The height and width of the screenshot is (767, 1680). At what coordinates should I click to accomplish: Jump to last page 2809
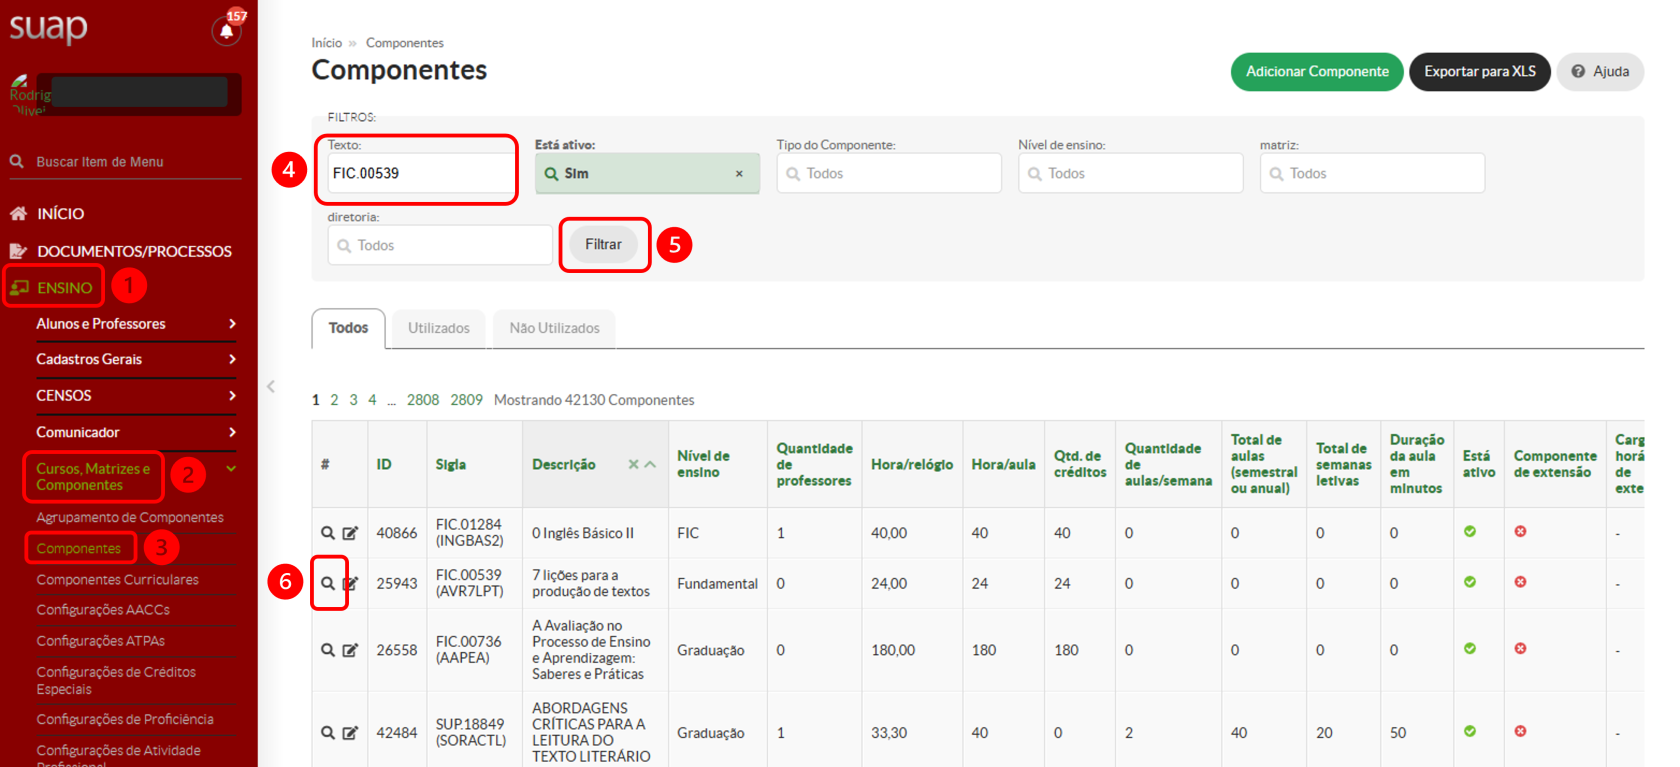click(466, 400)
